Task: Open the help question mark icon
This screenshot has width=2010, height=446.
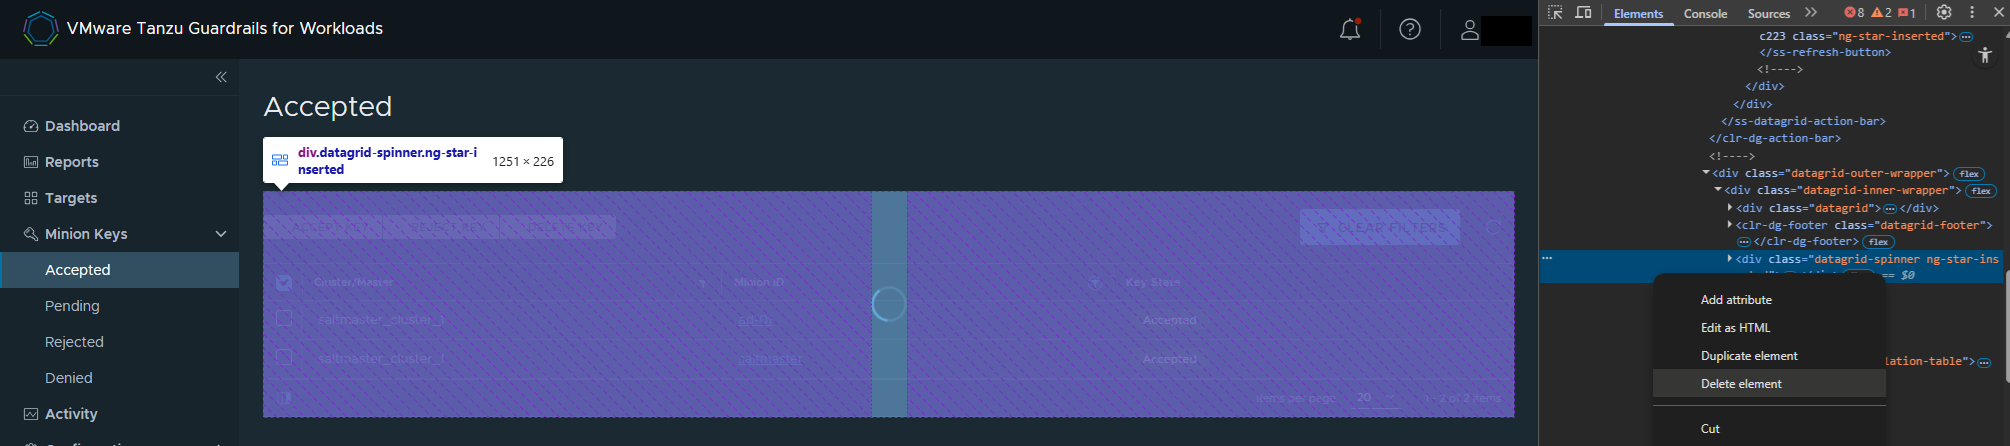Action: 1410,29
